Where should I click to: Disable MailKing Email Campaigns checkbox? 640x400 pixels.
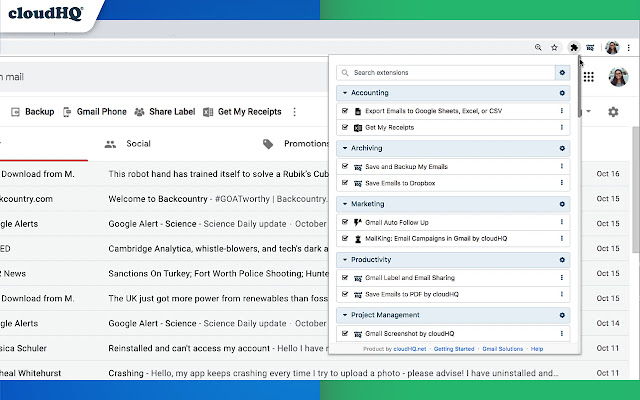345,238
